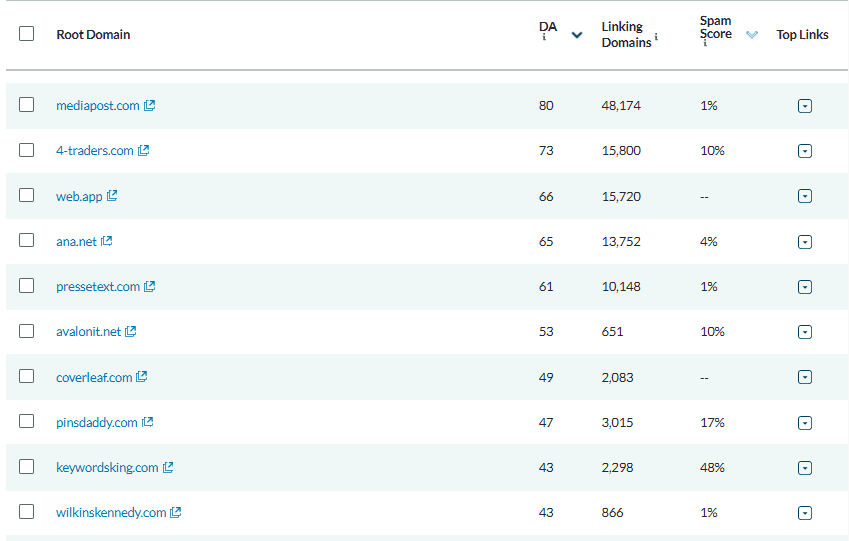The width and height of the screenshot is (849, 541).
Task: Tick the checkbox for mediapost.com row
Action: click(x=27, y=105)
